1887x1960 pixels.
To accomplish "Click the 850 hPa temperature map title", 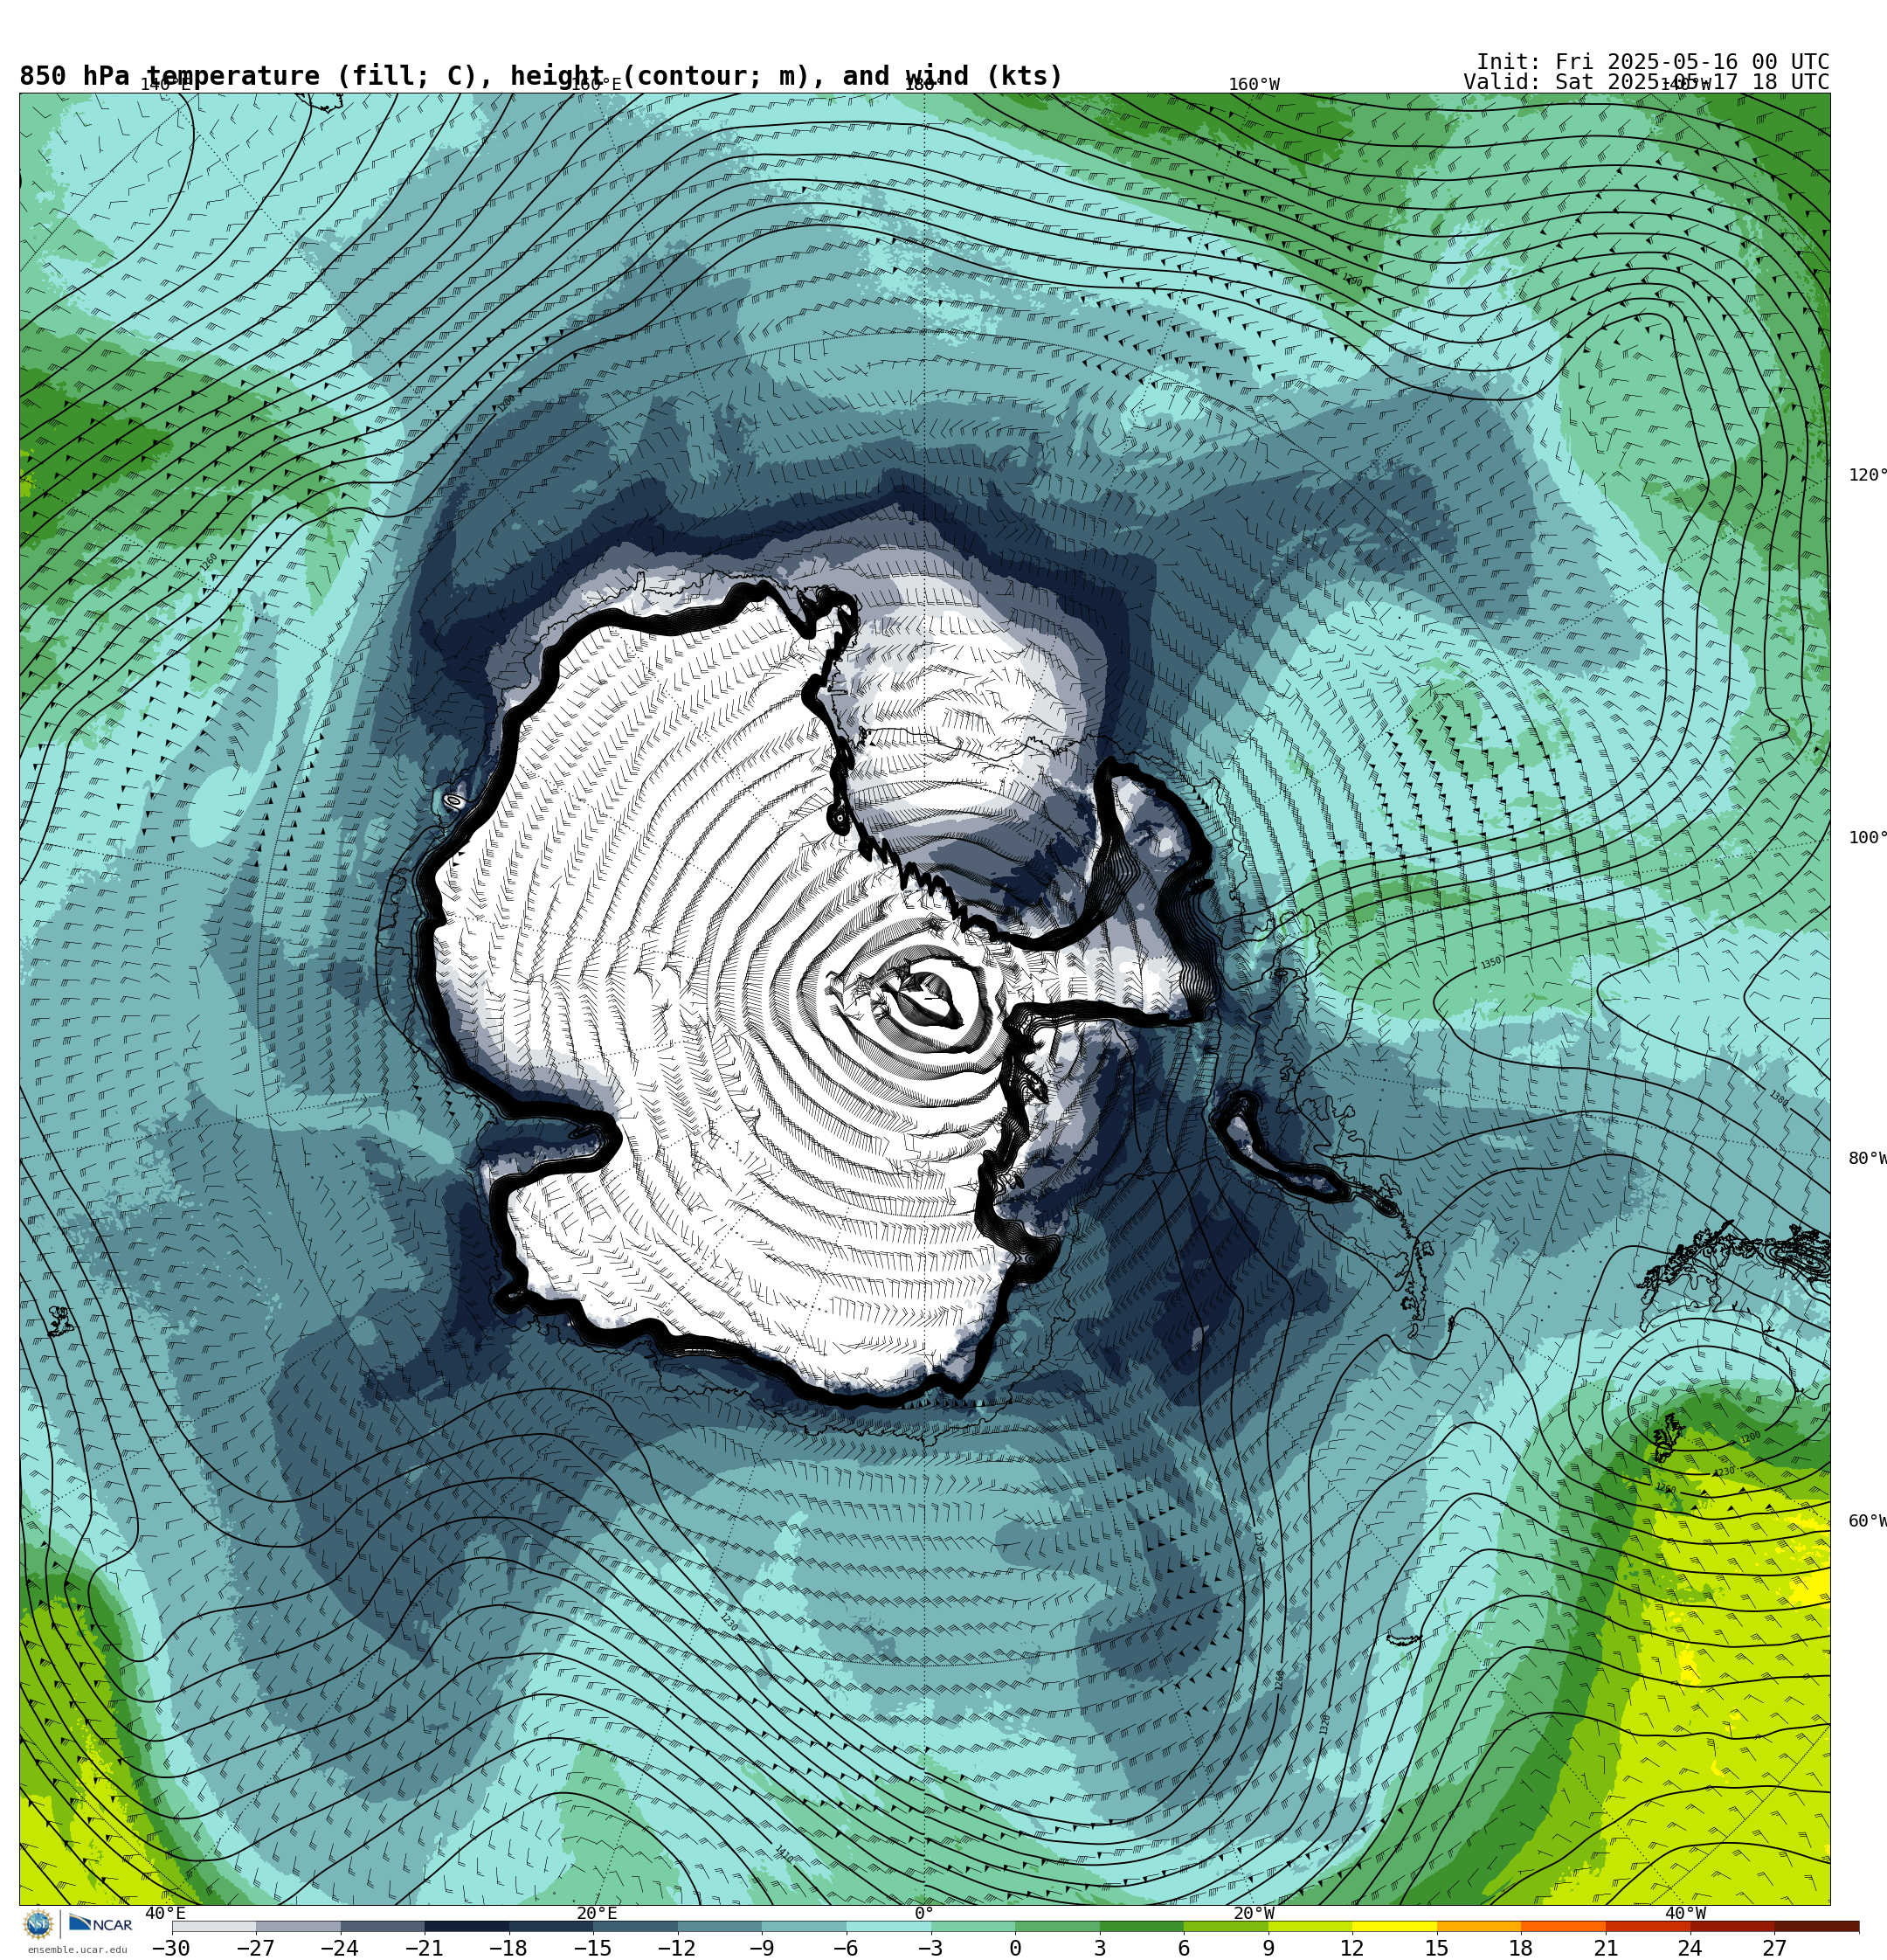I will tap(541, 76).
